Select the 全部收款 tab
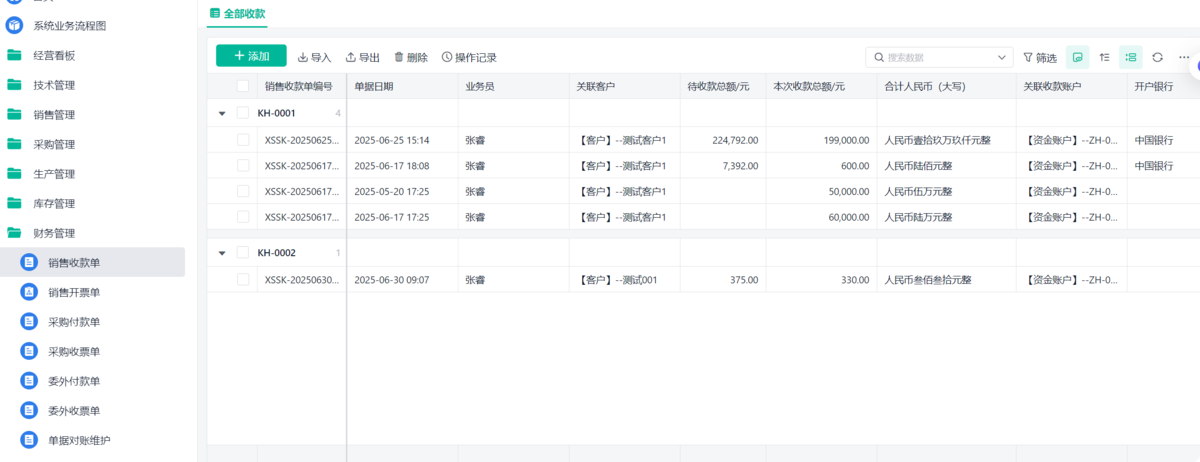 238,13
